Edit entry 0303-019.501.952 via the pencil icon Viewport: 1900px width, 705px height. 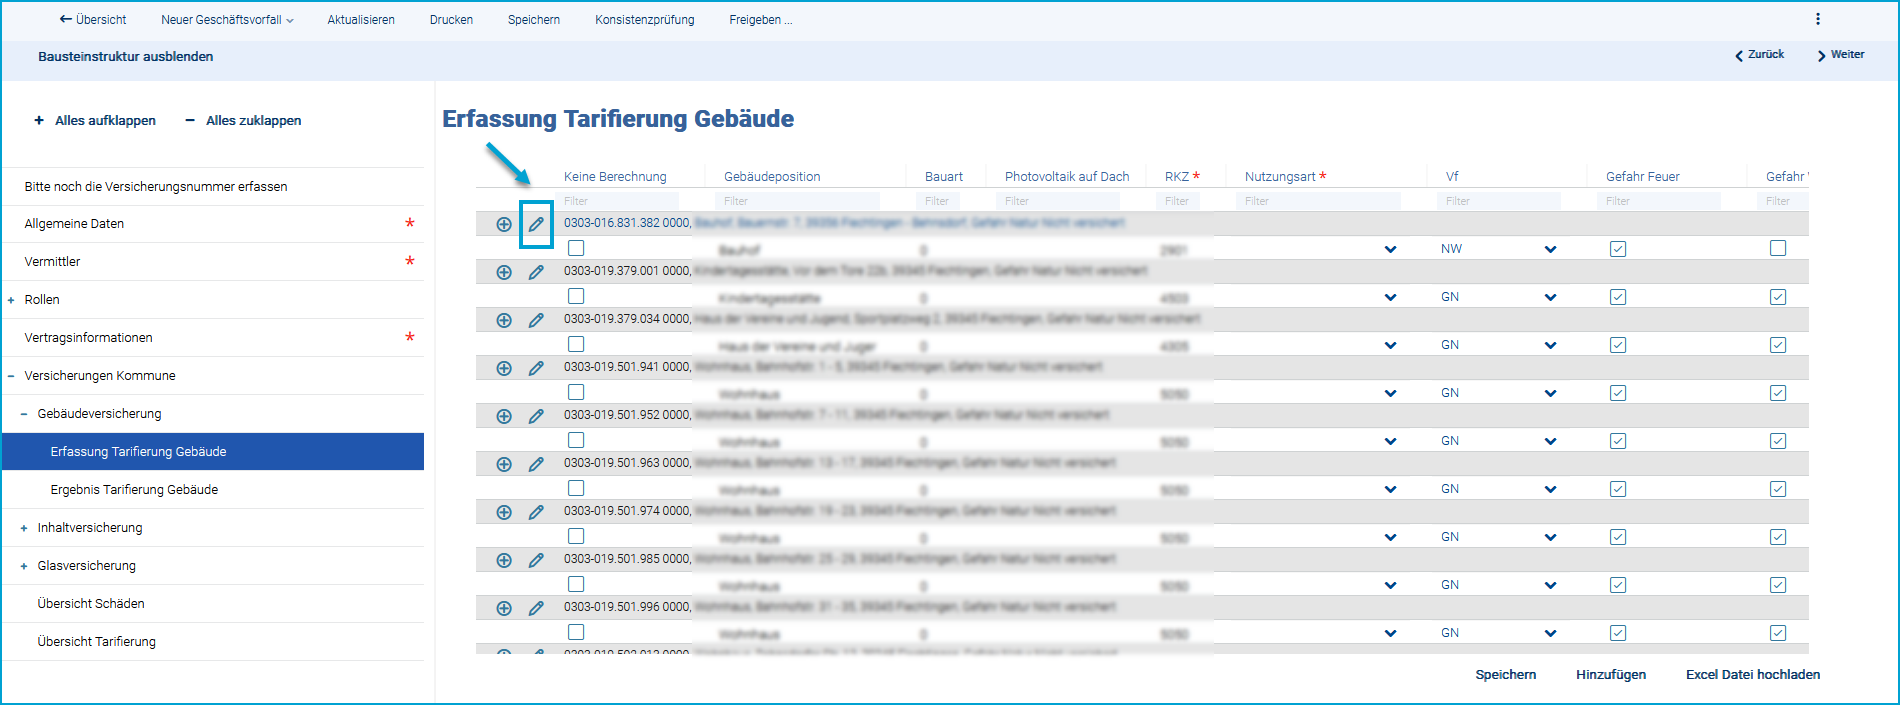(x=536, y=416)
